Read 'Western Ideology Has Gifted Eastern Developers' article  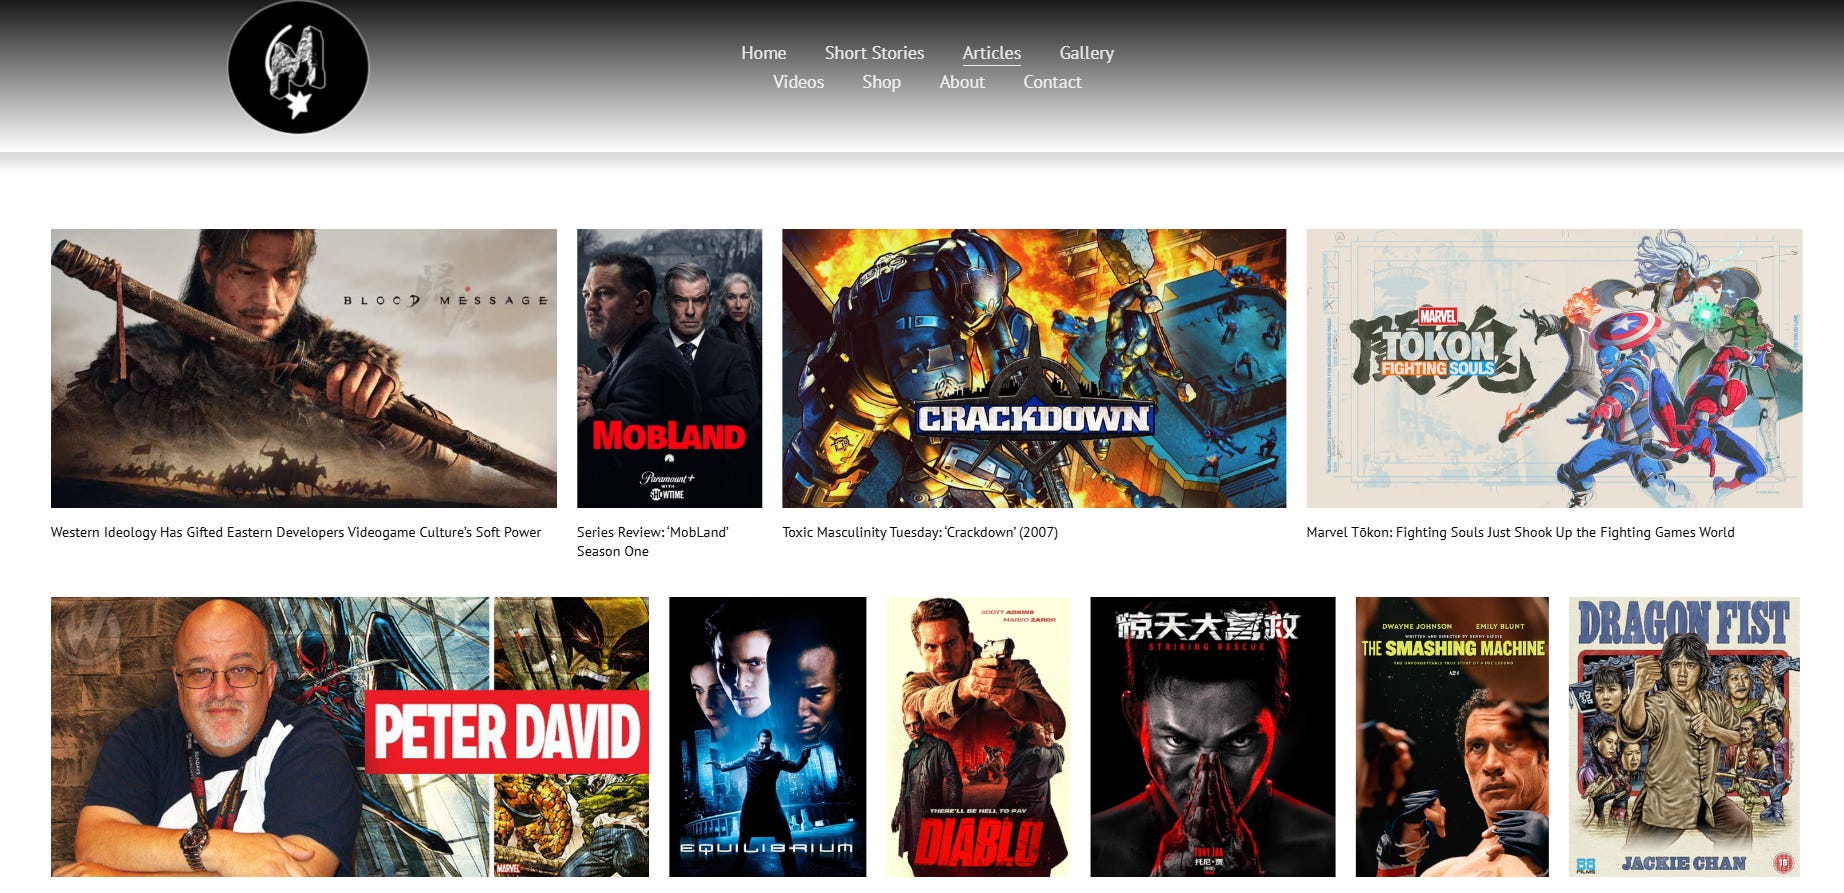[296, 532]
